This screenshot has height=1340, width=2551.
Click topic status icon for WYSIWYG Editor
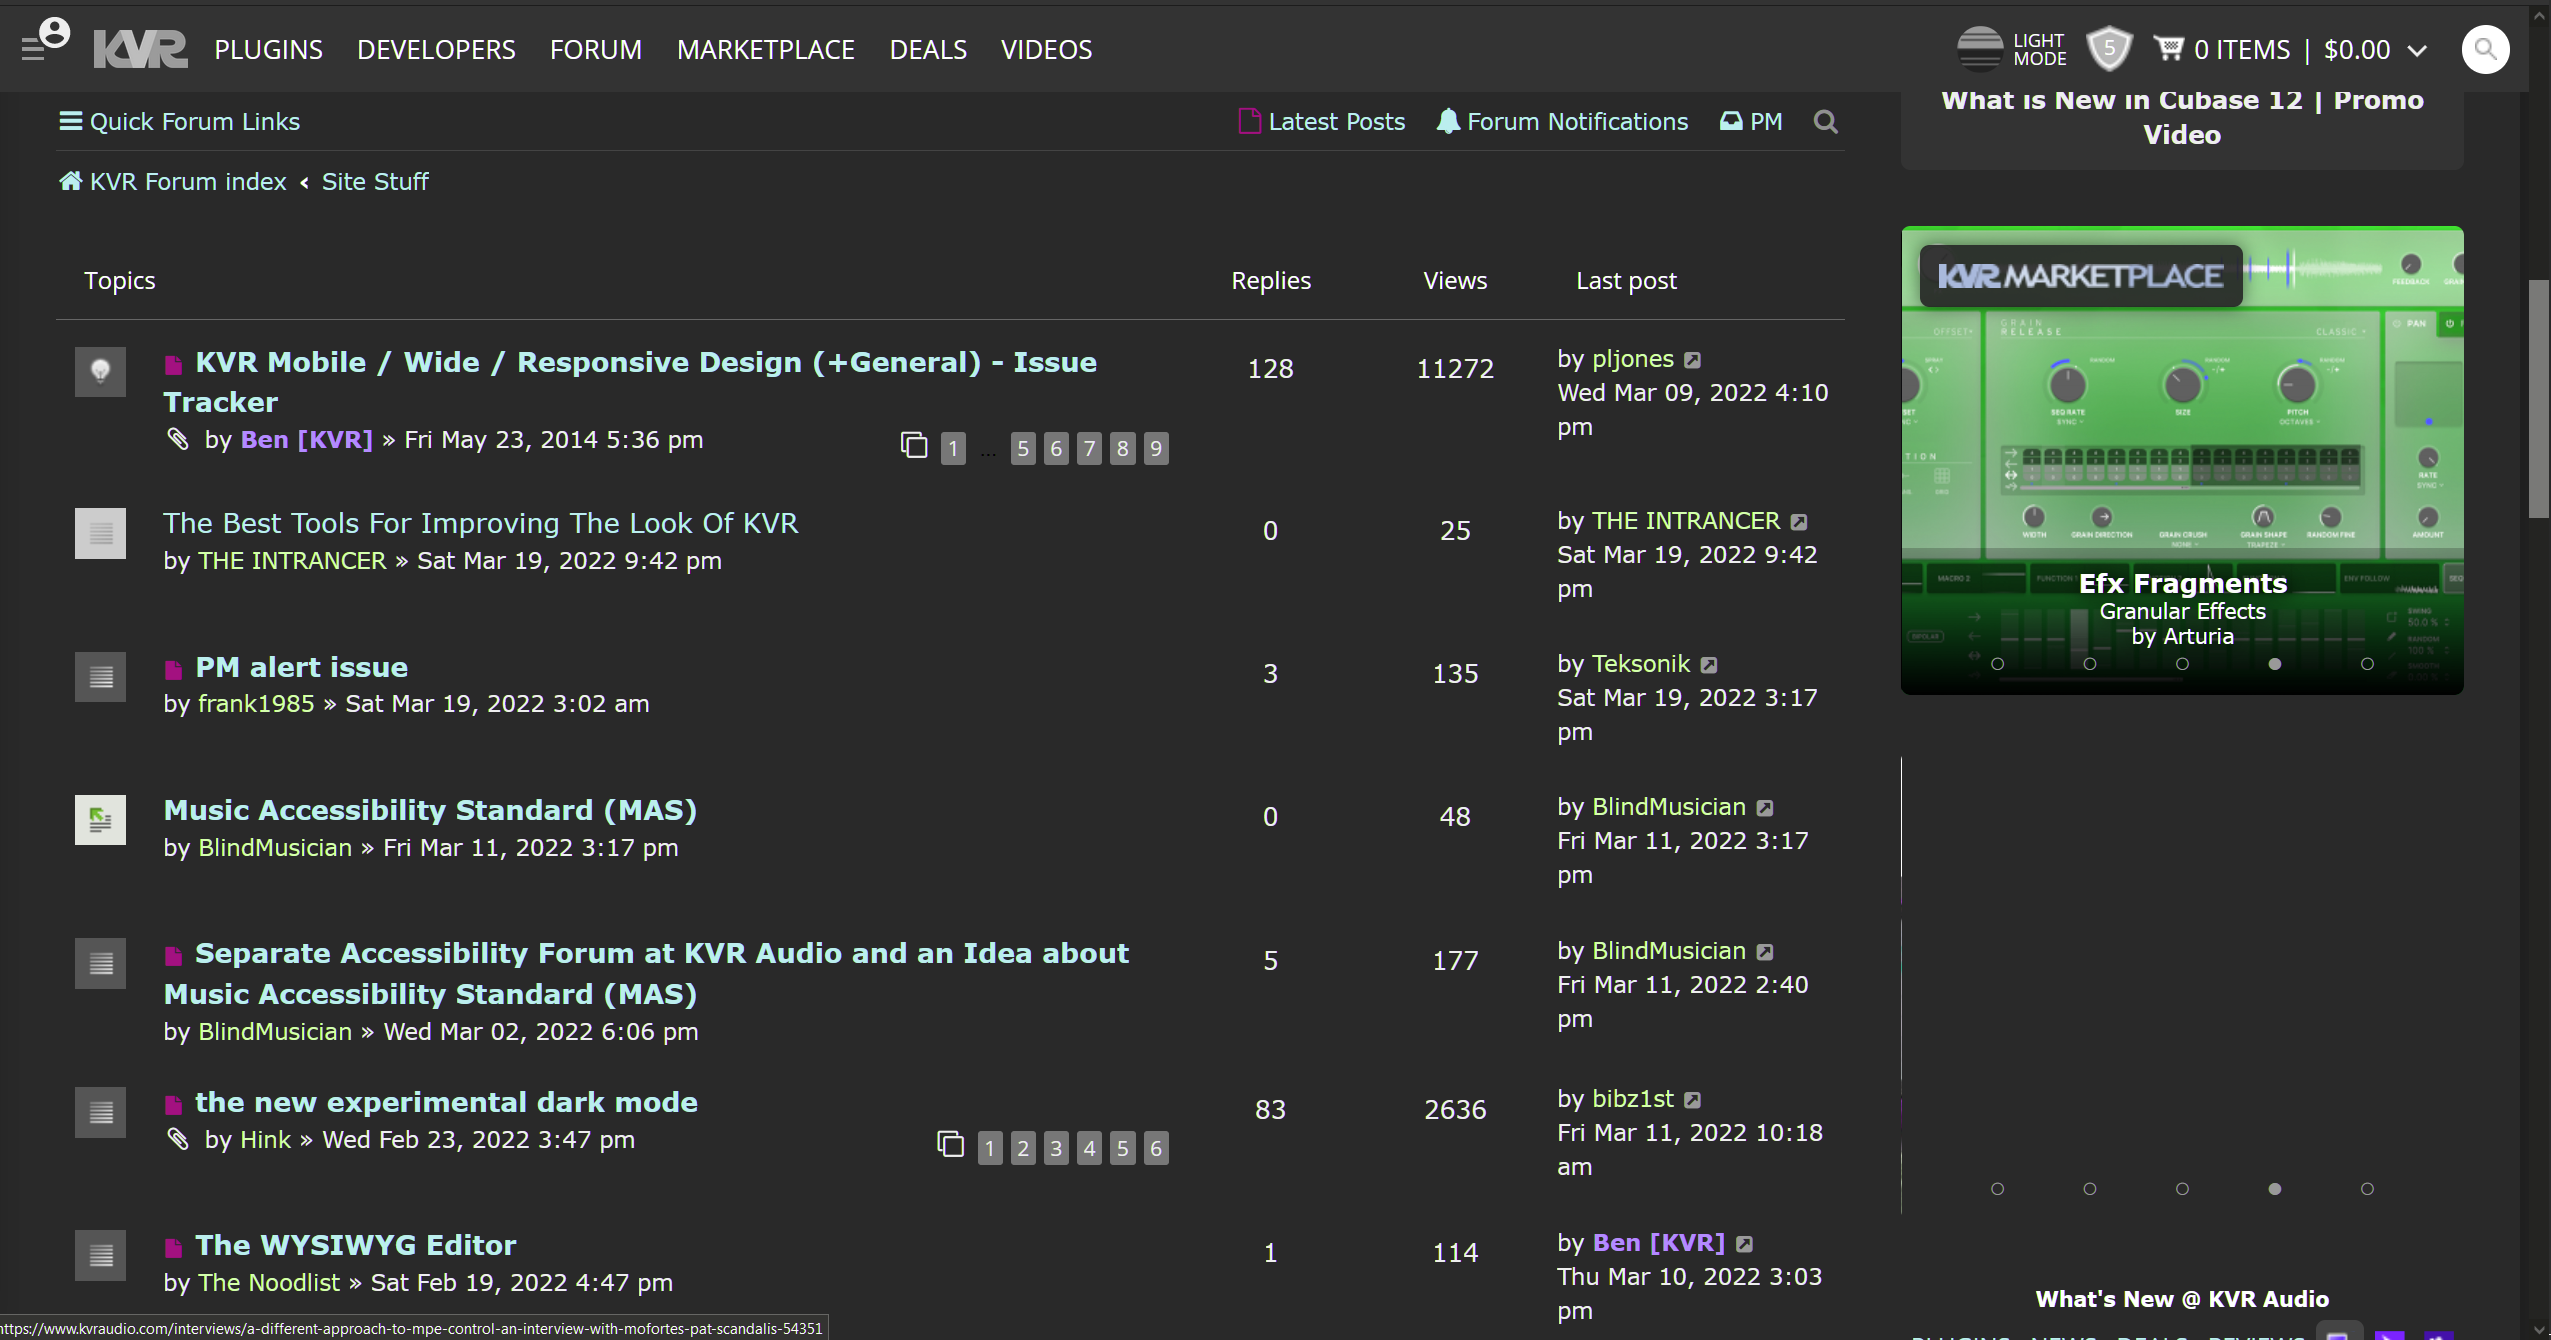[100, 1255]
